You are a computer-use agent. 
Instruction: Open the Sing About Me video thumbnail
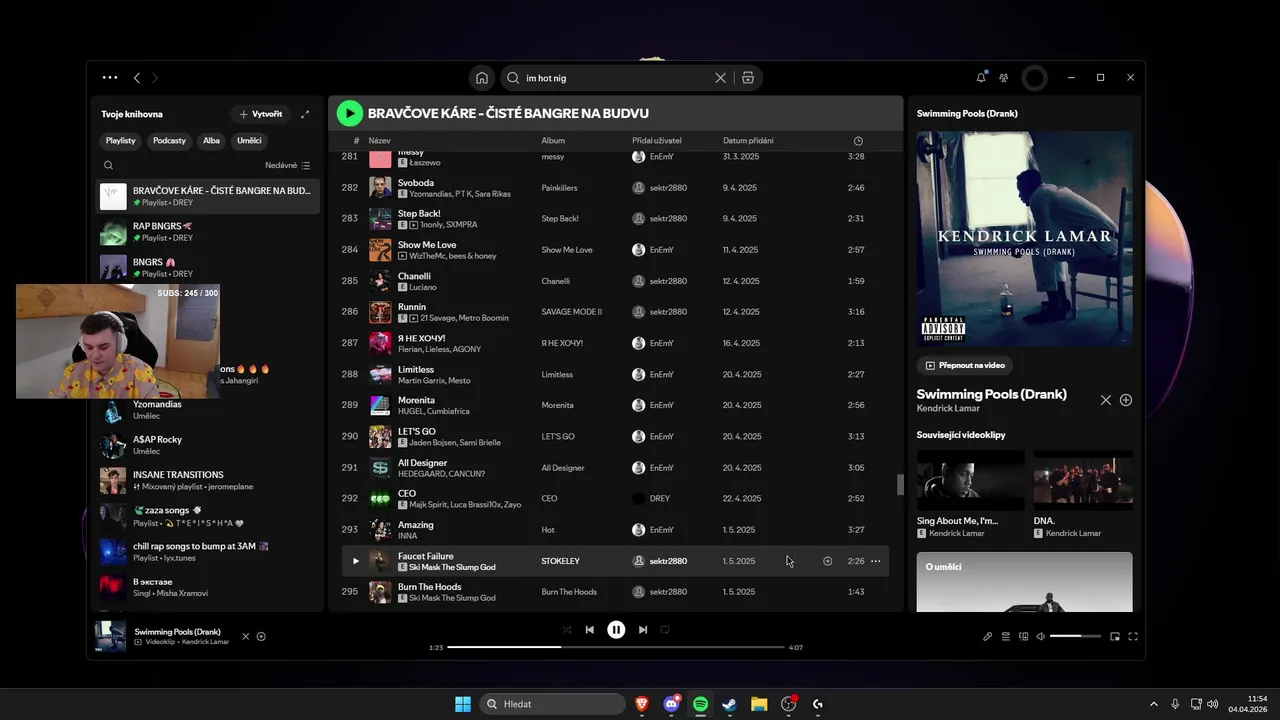[971, 480]
